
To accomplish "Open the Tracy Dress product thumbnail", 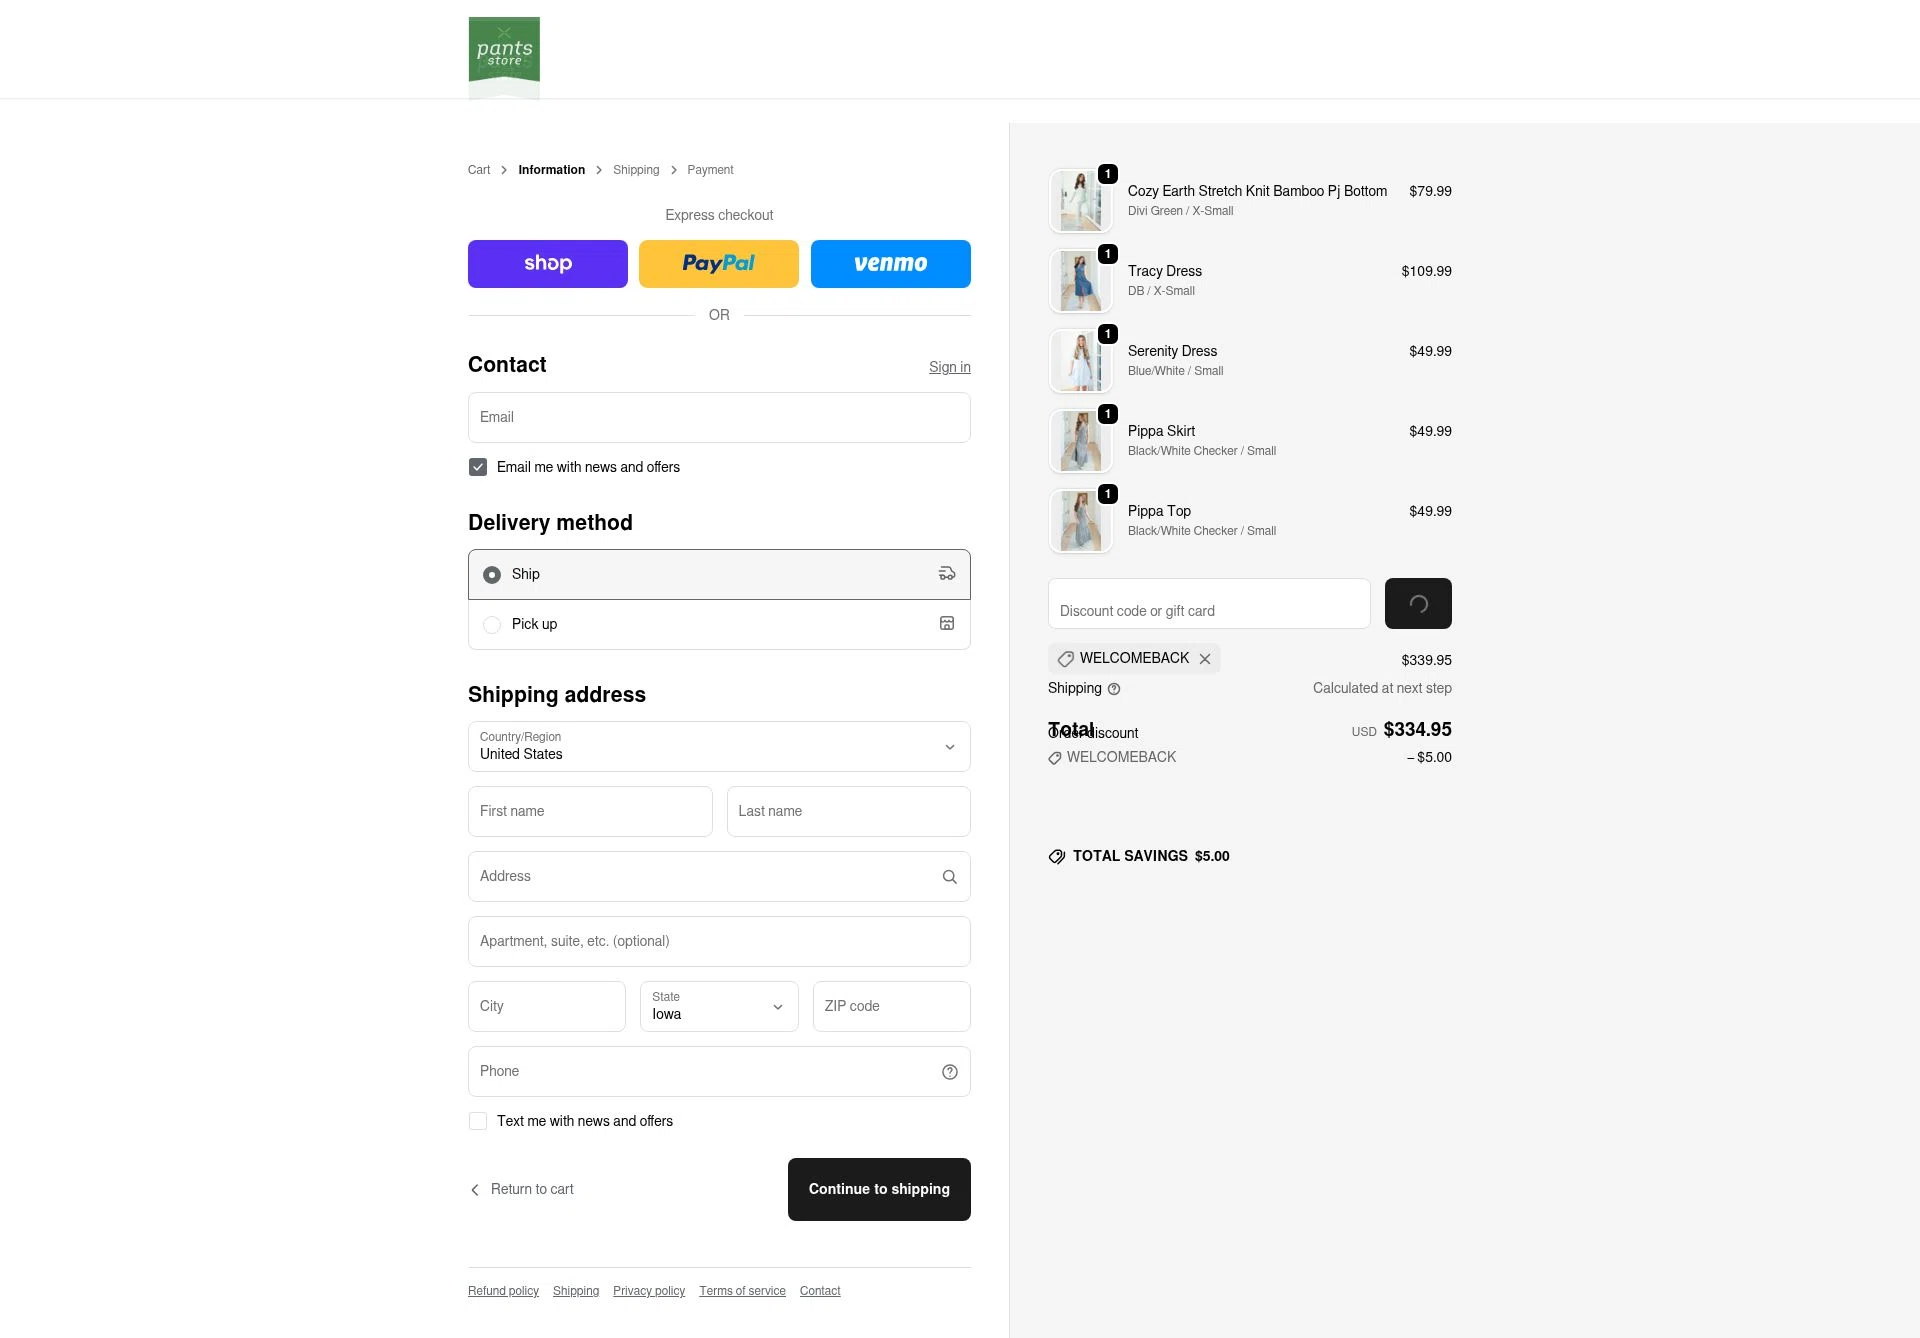I will click(x=1080, y=281).
